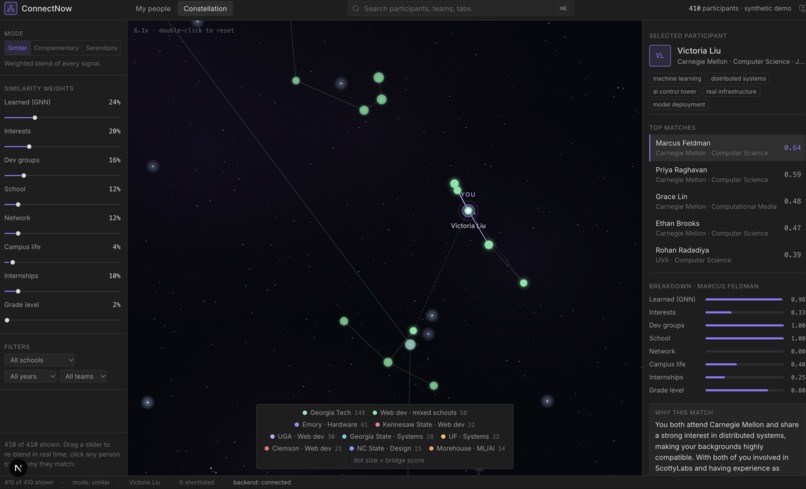Select Ethan Brooks in top matches

coord(726,228)
